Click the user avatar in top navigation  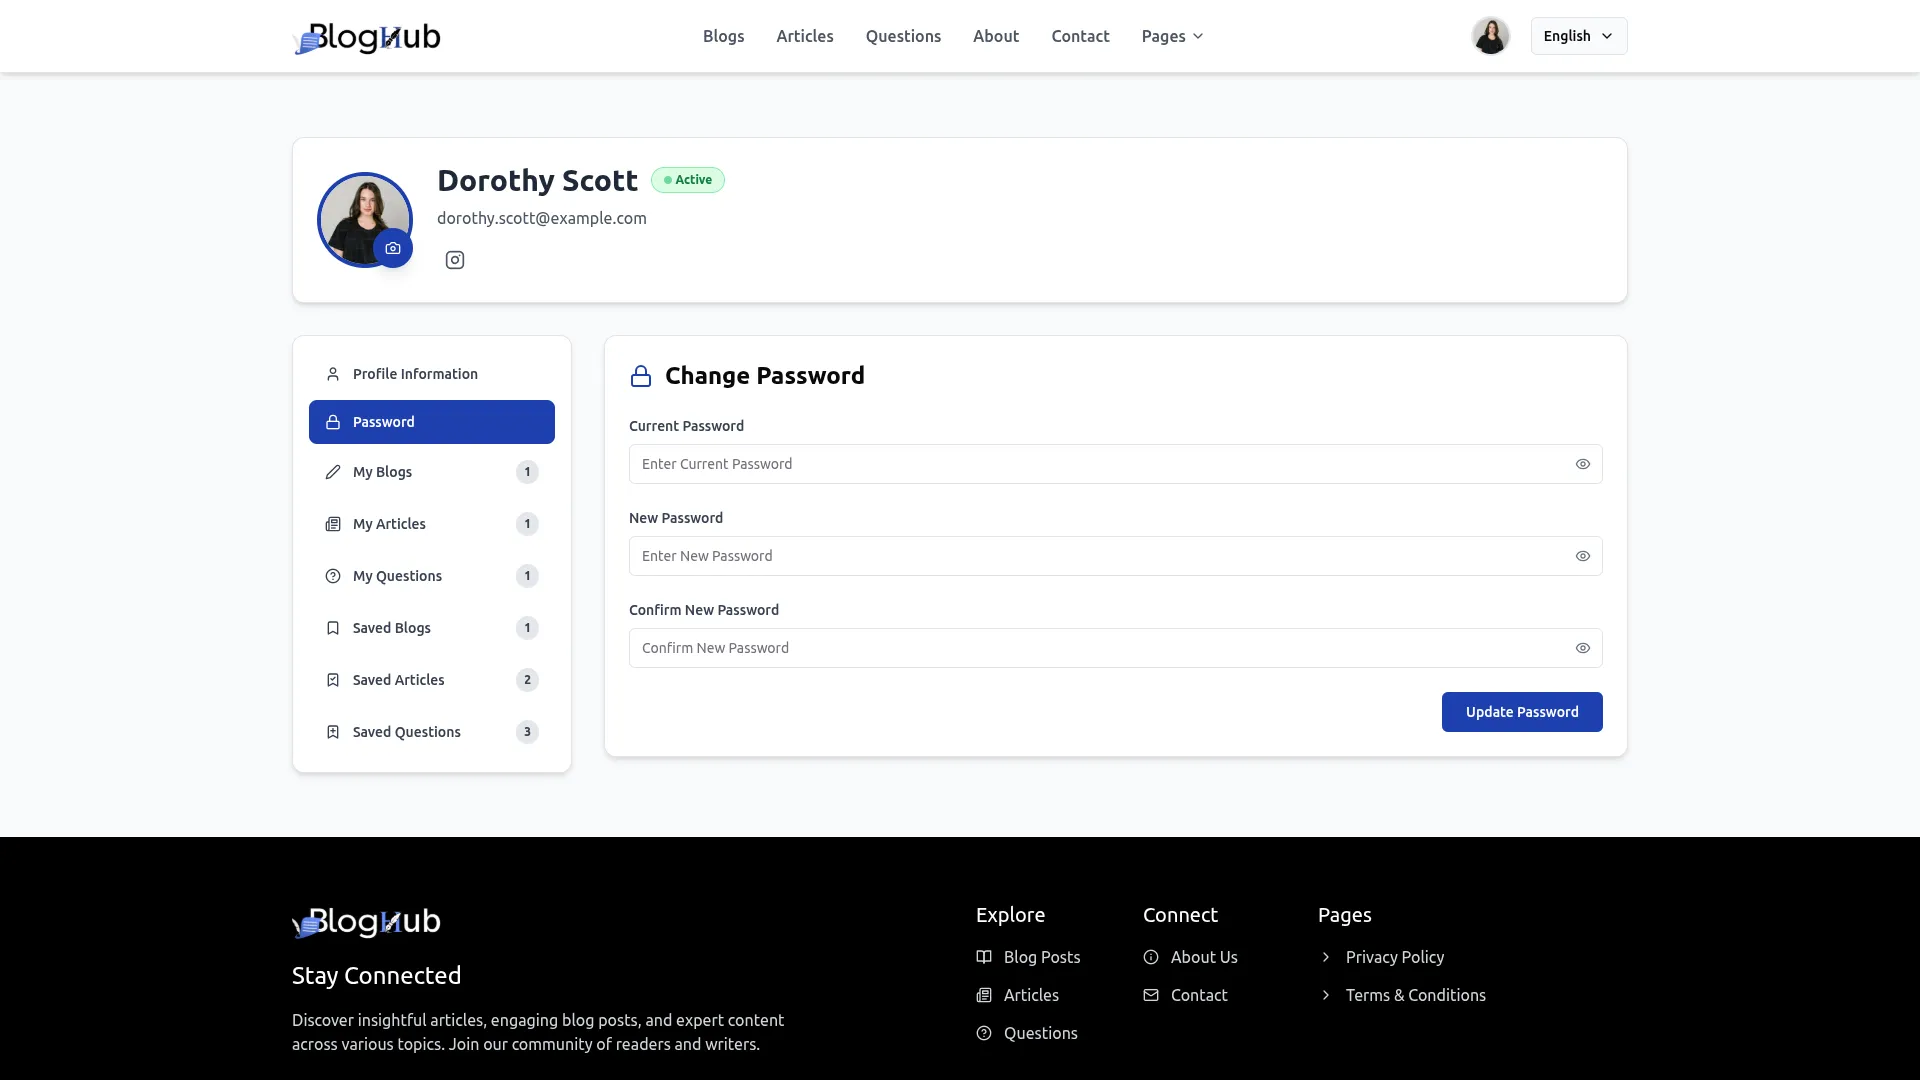(1490, 36)
